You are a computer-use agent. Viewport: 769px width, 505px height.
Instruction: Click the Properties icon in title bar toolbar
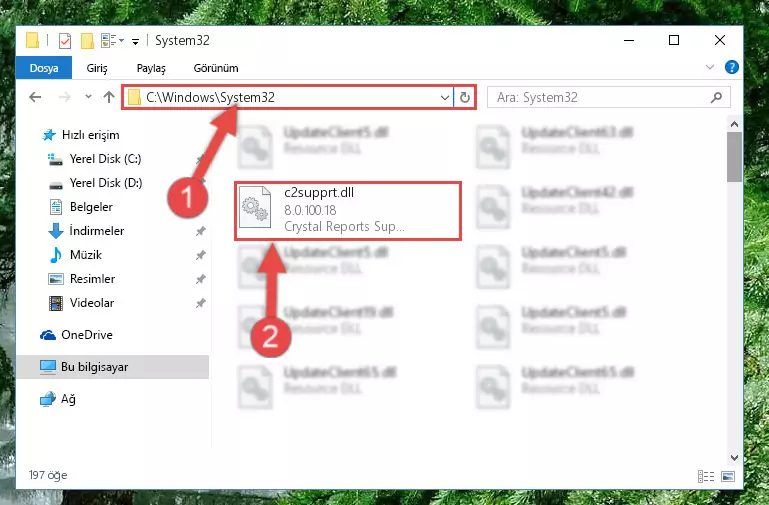(65, 41)
